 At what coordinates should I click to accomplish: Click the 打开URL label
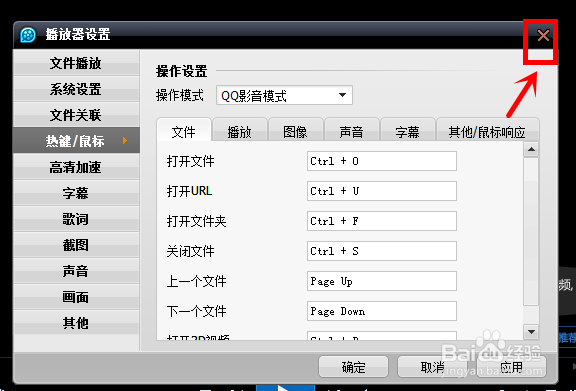coord(189,191)
